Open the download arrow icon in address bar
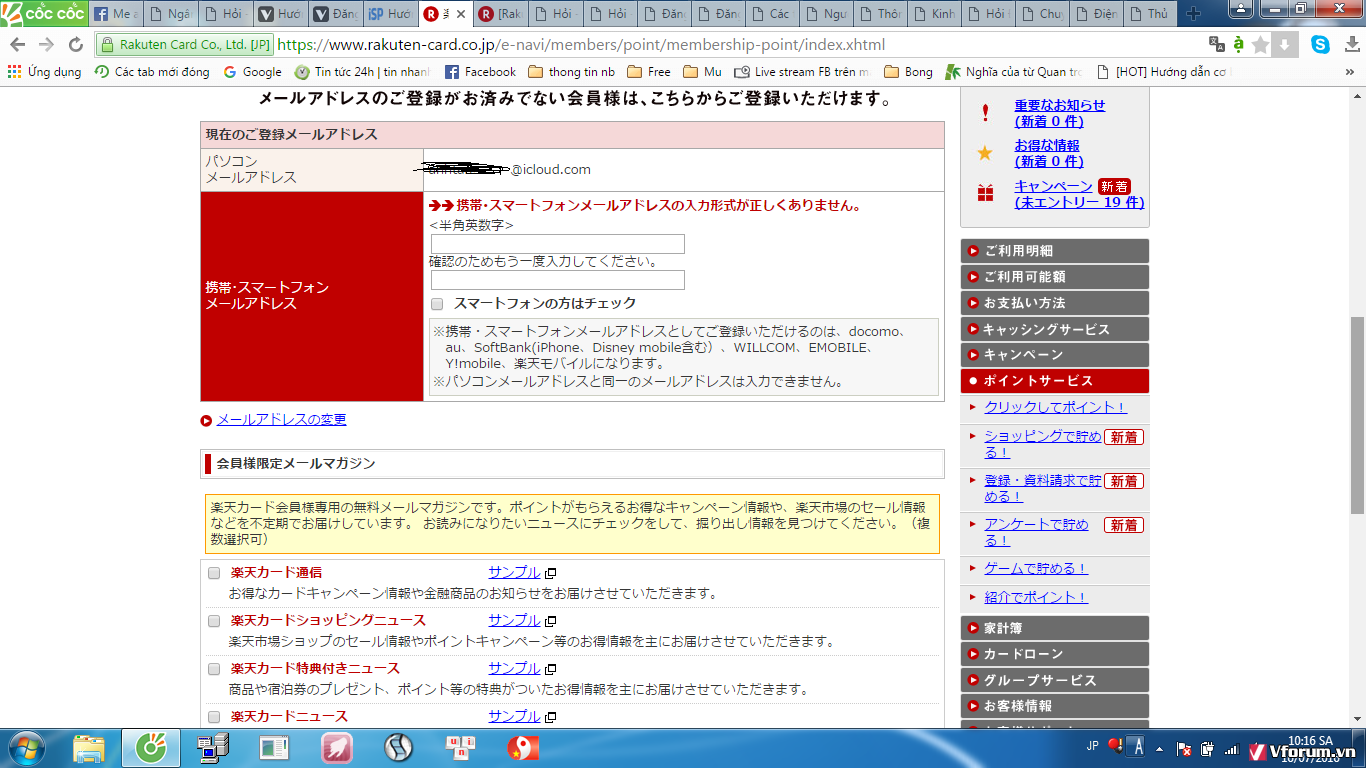The height and width of the screenshot is (768, 1366). pyautogui.click(x=1285, y=45)
